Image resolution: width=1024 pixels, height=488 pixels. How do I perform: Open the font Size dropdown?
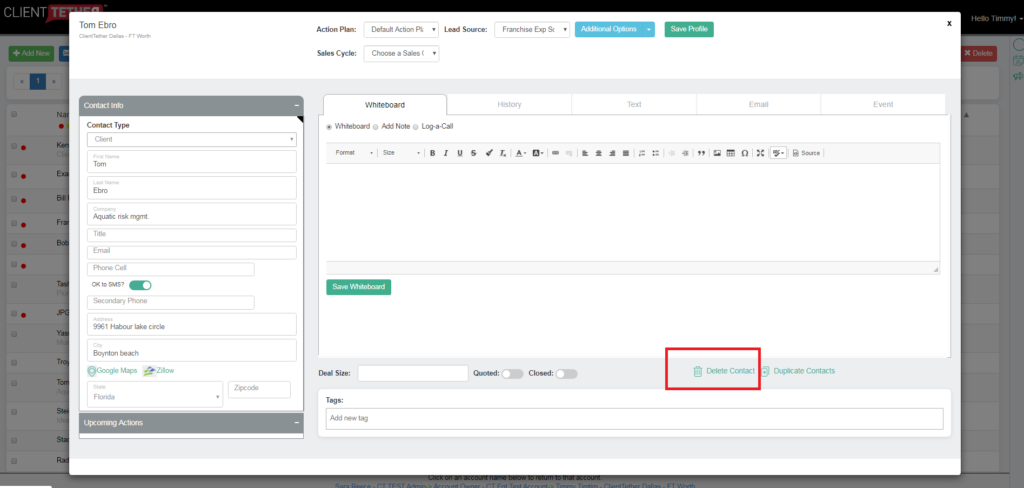click(401, 153)
